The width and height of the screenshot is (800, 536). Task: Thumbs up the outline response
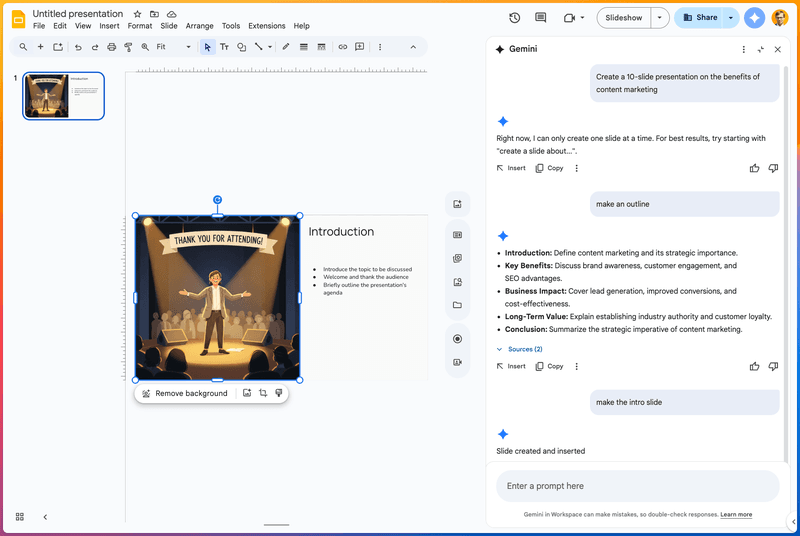(x=755, y=366)
